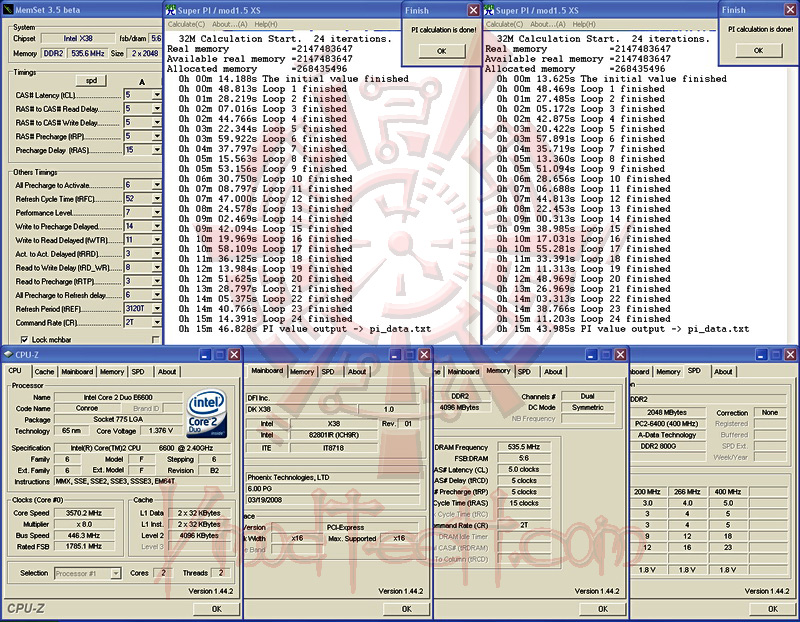800x622 pixels.
Task: Expand the Act. to Act. Delayed (tRRD) dropdown
Action: pos(157,254)
